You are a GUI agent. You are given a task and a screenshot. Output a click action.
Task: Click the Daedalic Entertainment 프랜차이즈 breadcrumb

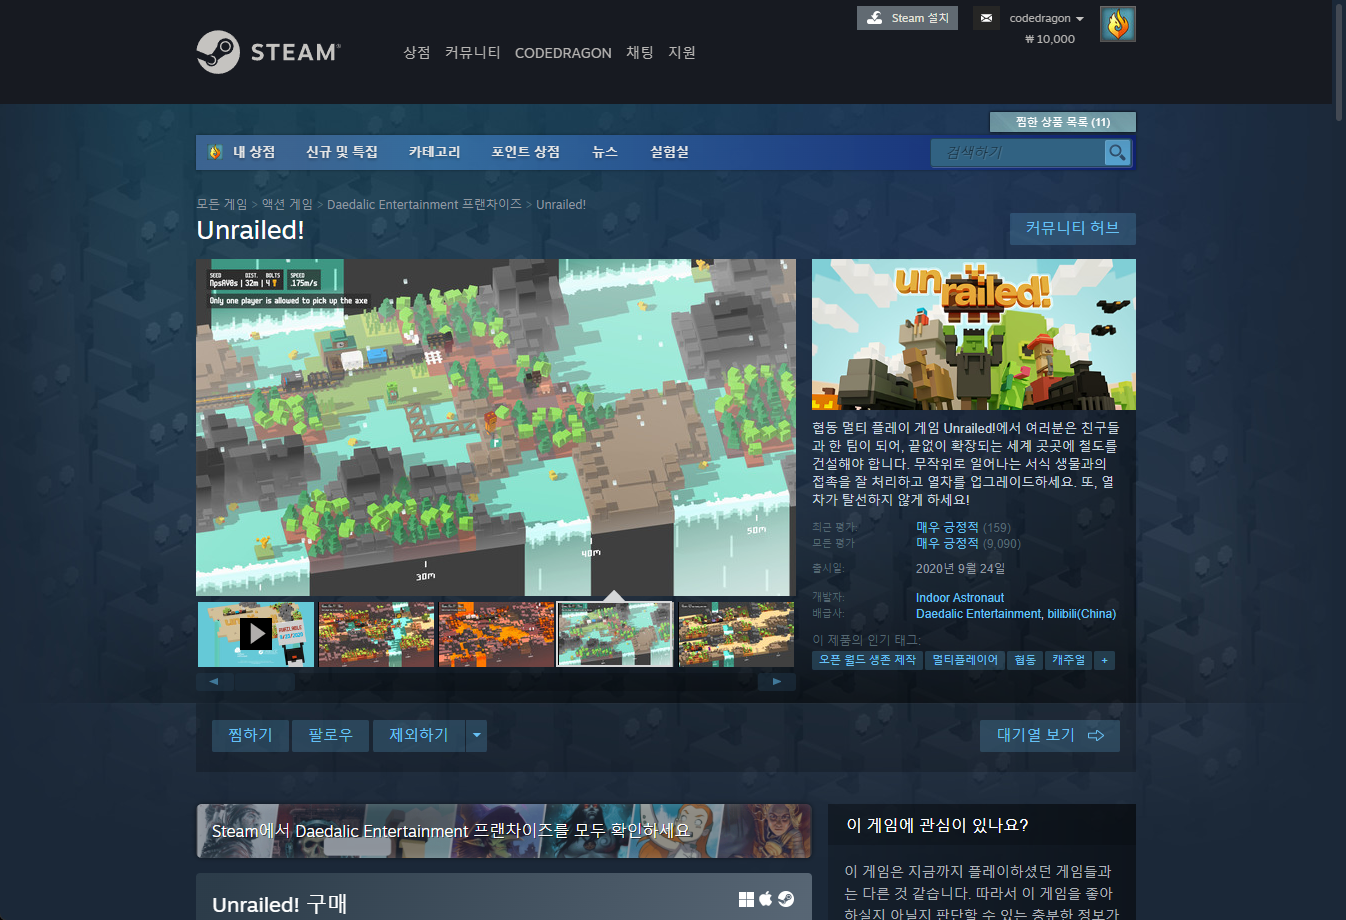[424, 204]
